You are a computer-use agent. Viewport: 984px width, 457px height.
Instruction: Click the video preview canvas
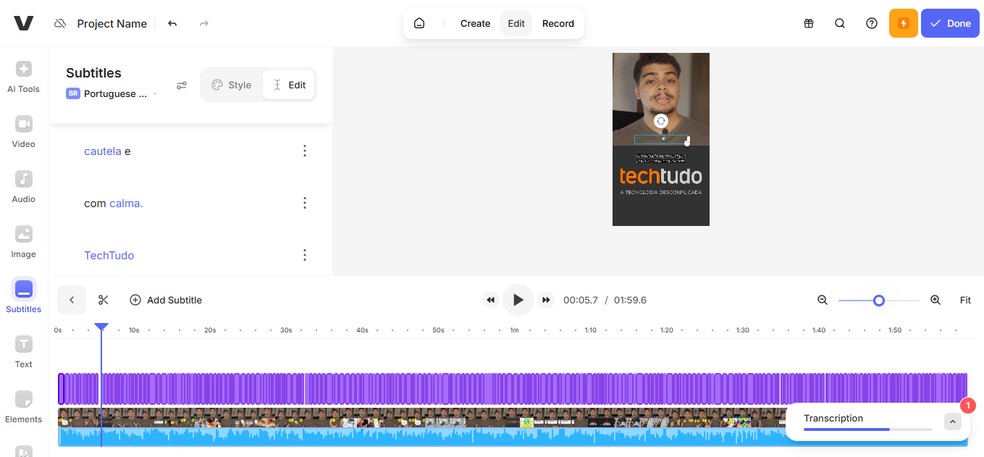[661, 139]
